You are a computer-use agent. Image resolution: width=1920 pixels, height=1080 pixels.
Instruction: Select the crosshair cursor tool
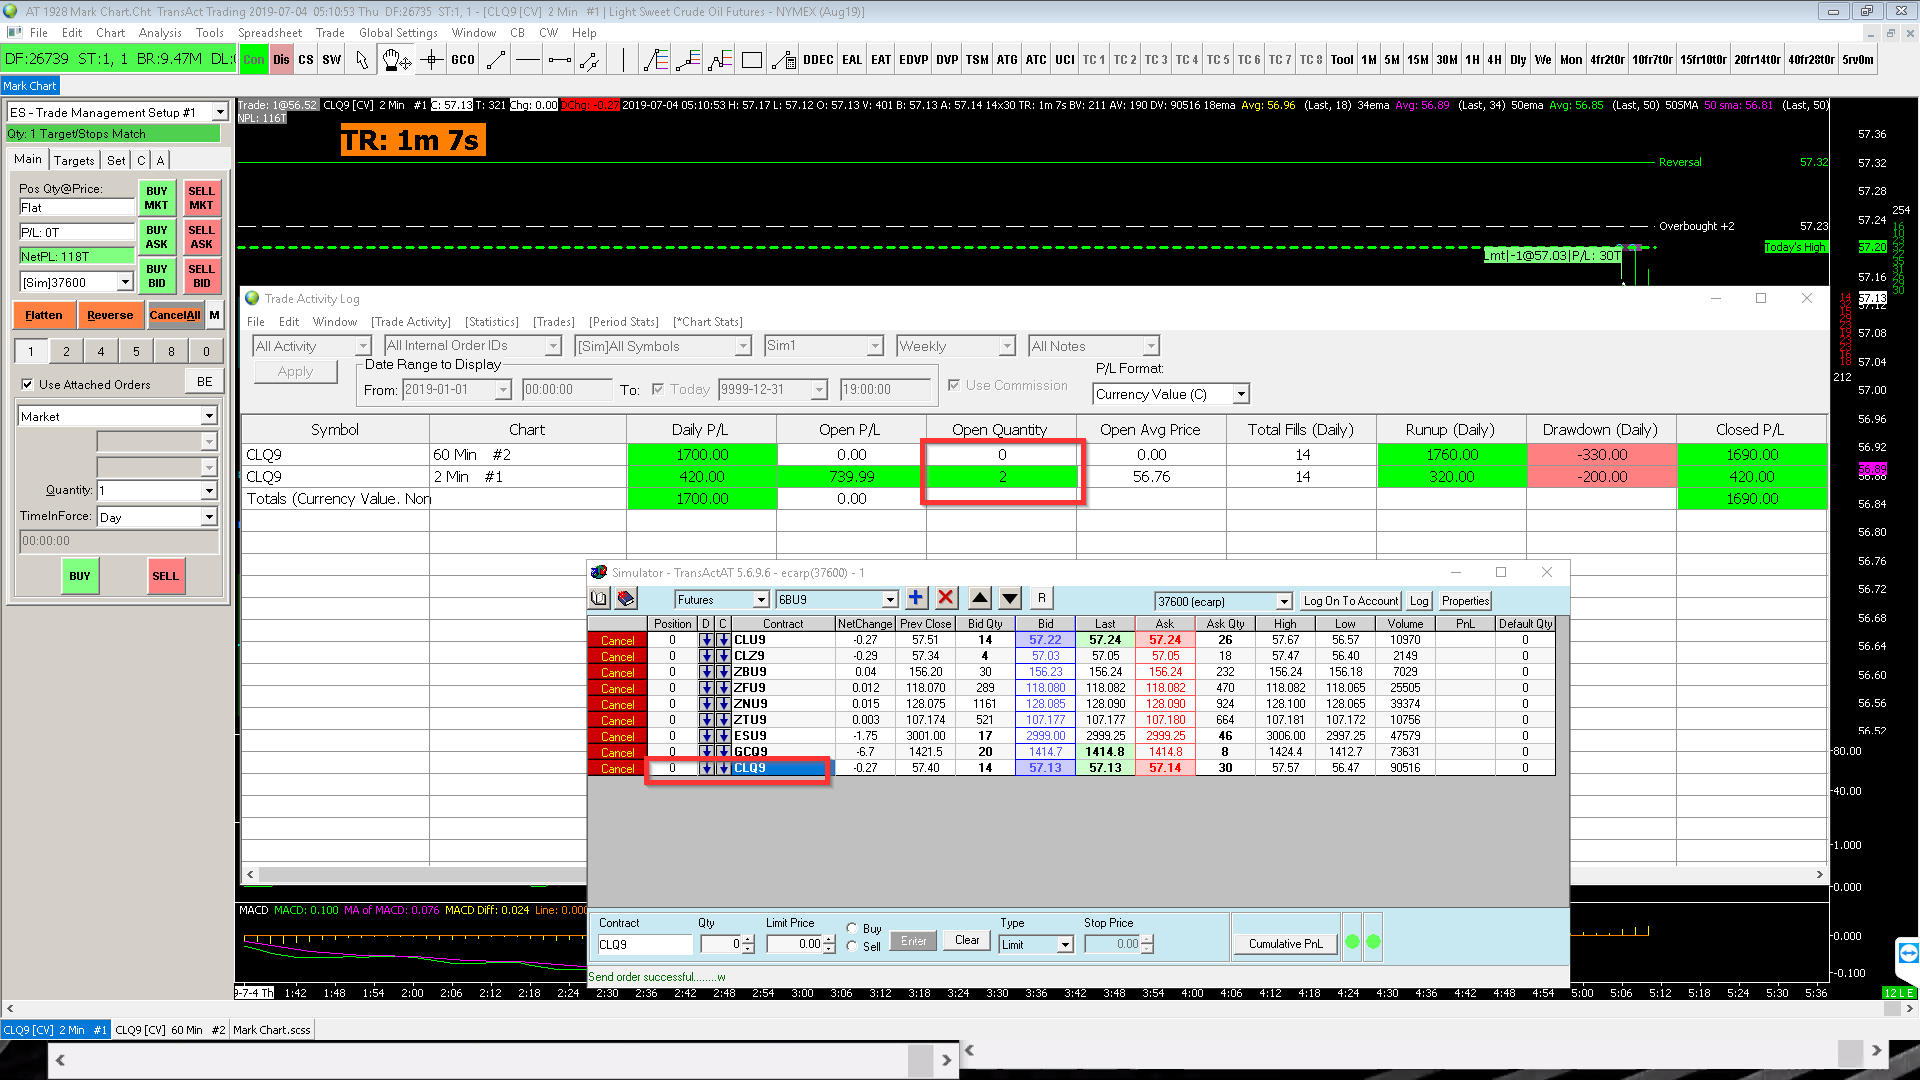click(x=432, y=60)
